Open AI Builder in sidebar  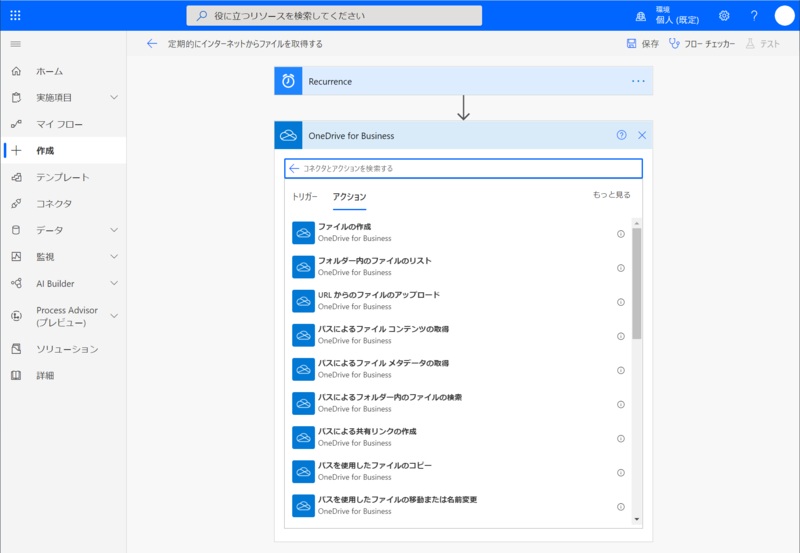tap(55, 284)
